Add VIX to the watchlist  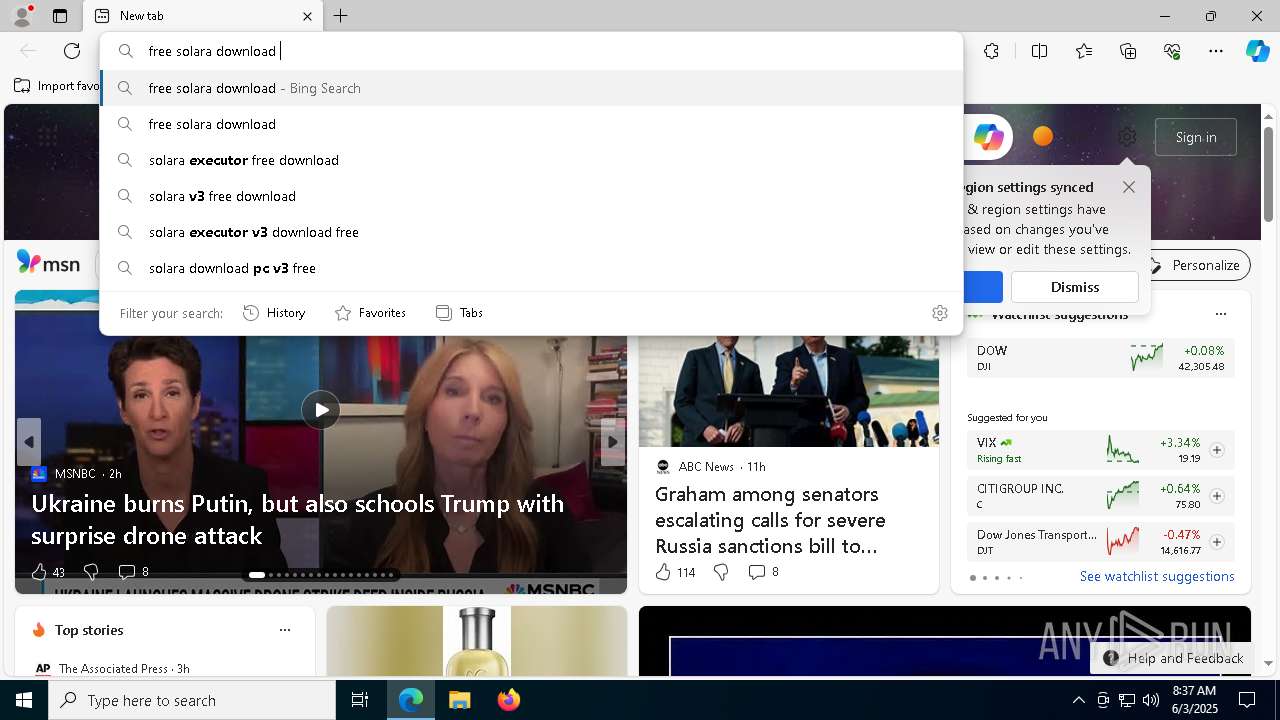point(1217,450)
